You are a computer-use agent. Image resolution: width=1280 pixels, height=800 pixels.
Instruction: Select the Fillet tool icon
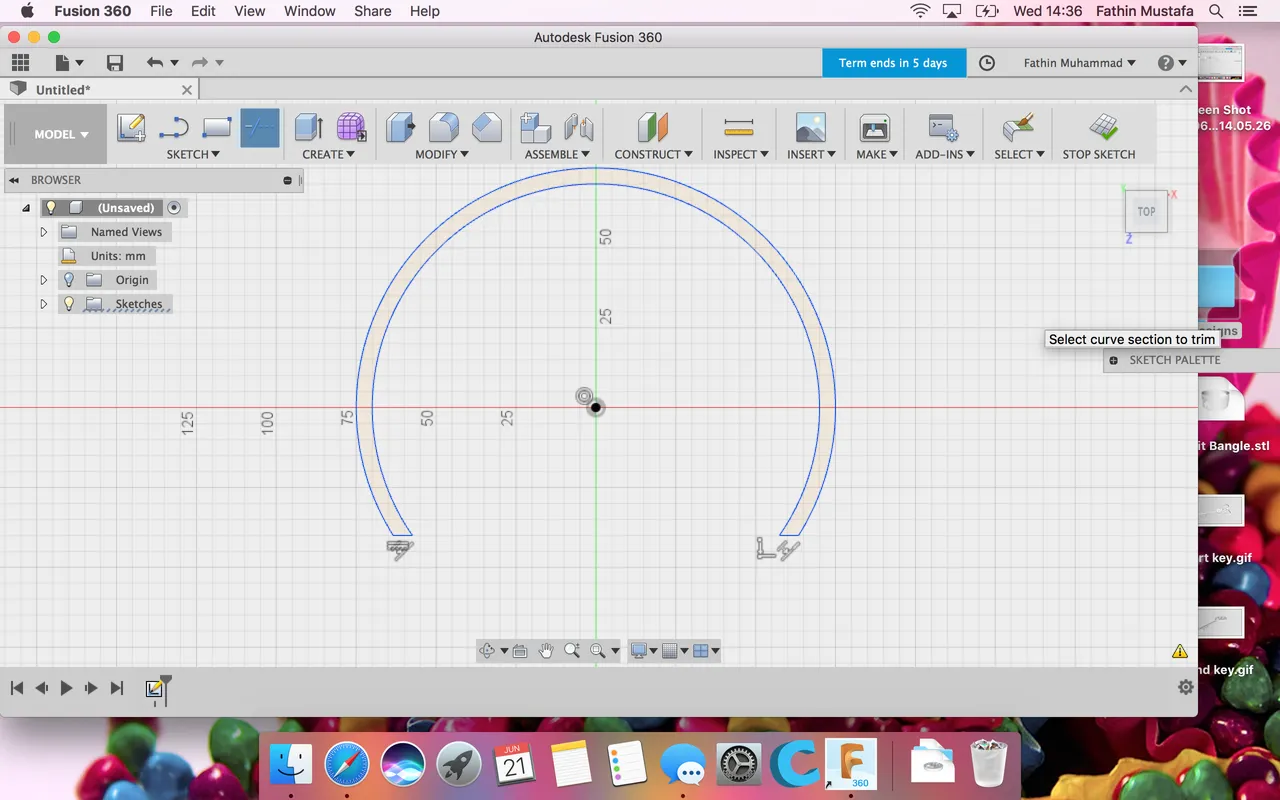point(444,128)
